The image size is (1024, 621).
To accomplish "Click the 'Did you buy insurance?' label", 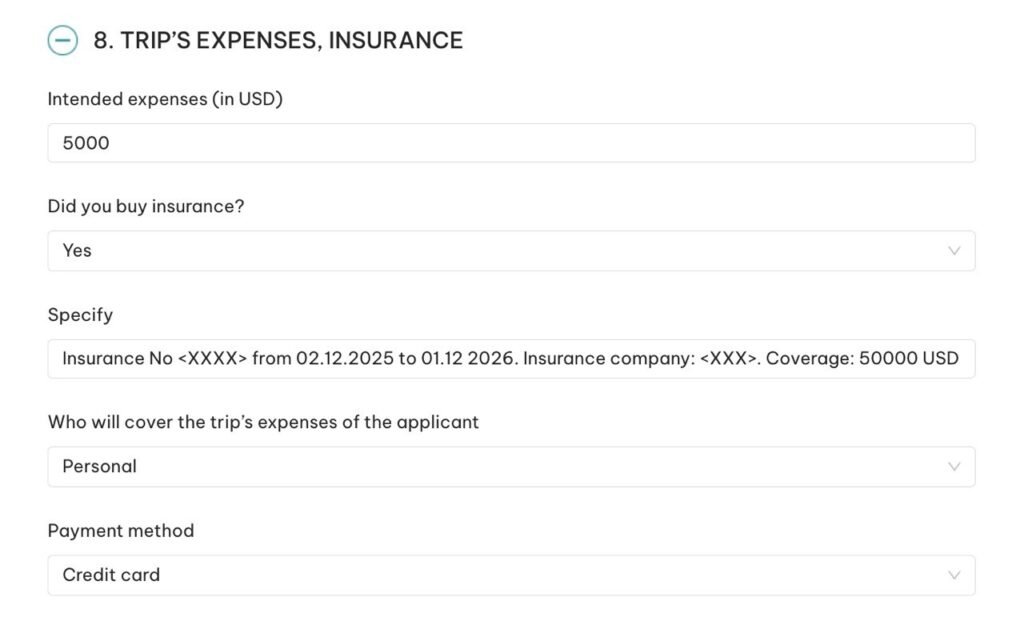I will coord(147,206).
